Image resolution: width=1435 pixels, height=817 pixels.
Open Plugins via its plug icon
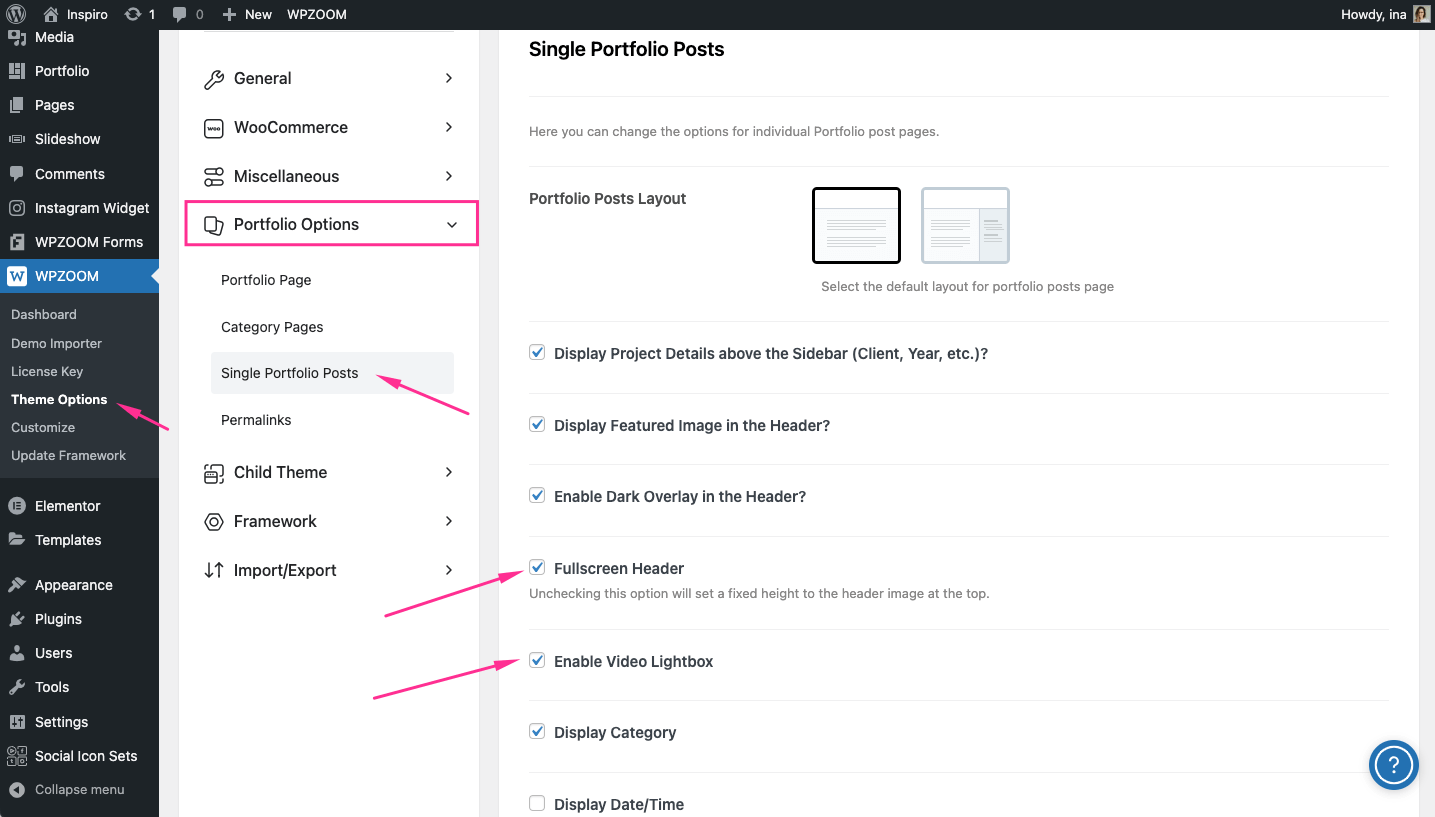[17, 619]
